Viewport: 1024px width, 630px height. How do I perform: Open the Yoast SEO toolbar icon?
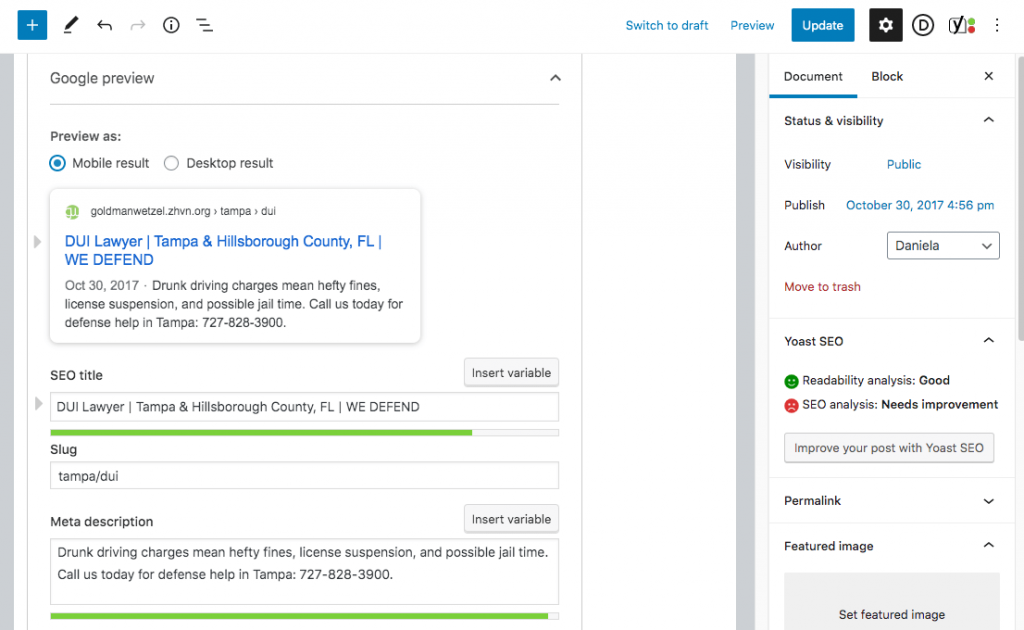pos(961,25)
